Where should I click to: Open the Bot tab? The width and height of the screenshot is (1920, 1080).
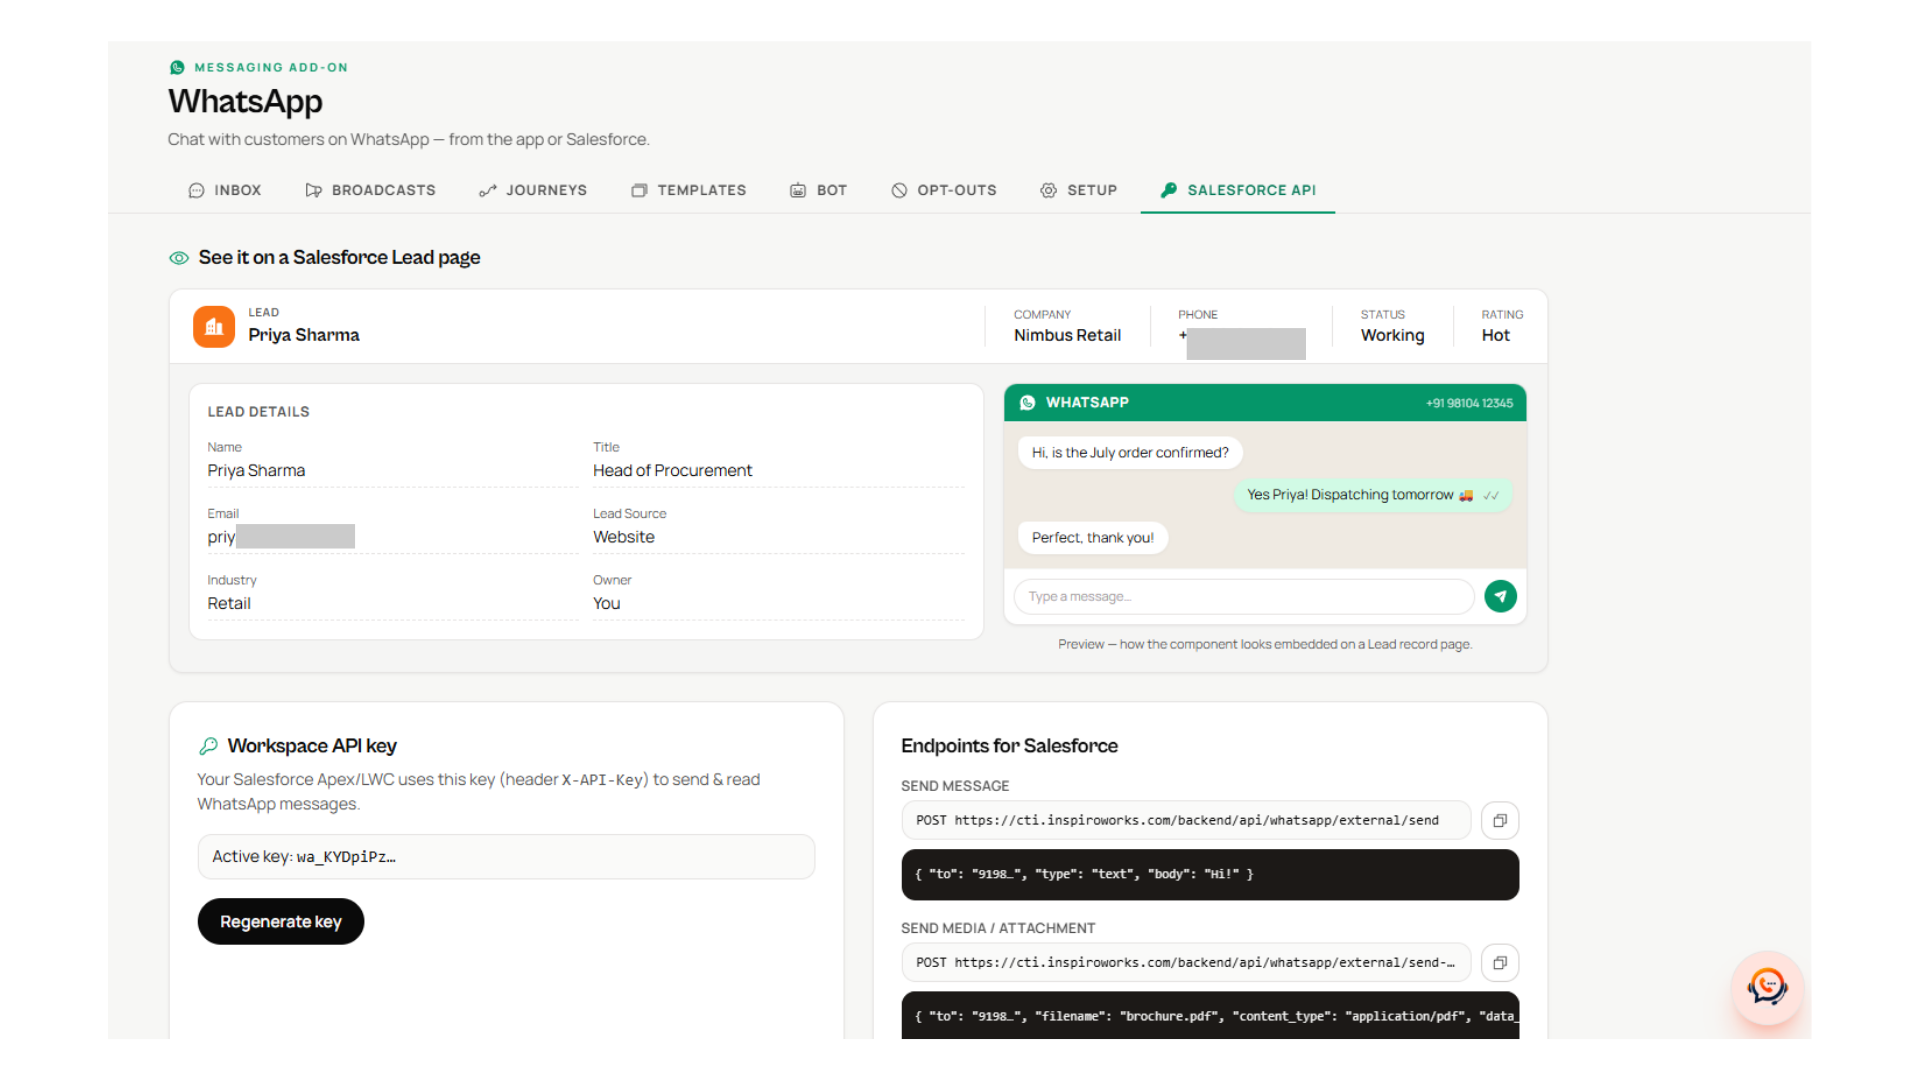click(x=819, y=190)
